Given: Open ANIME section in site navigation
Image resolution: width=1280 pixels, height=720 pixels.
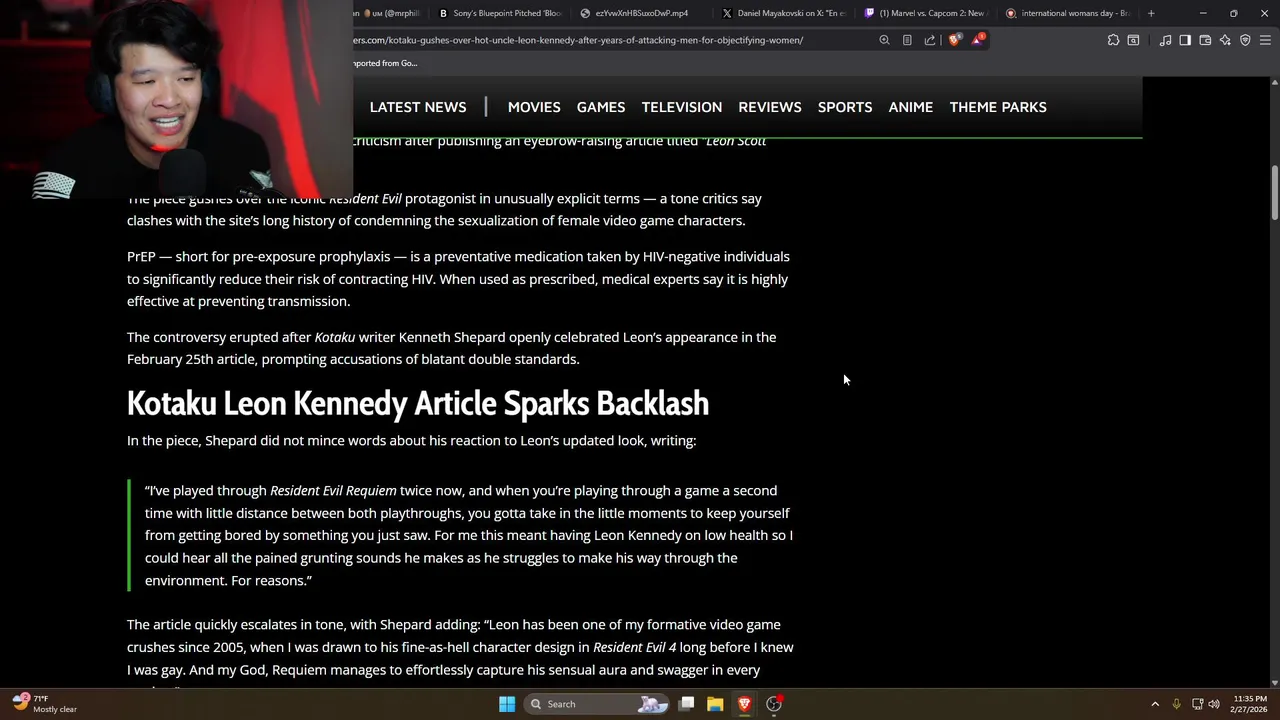Looking at the screenshot, I should coord(911,107).
